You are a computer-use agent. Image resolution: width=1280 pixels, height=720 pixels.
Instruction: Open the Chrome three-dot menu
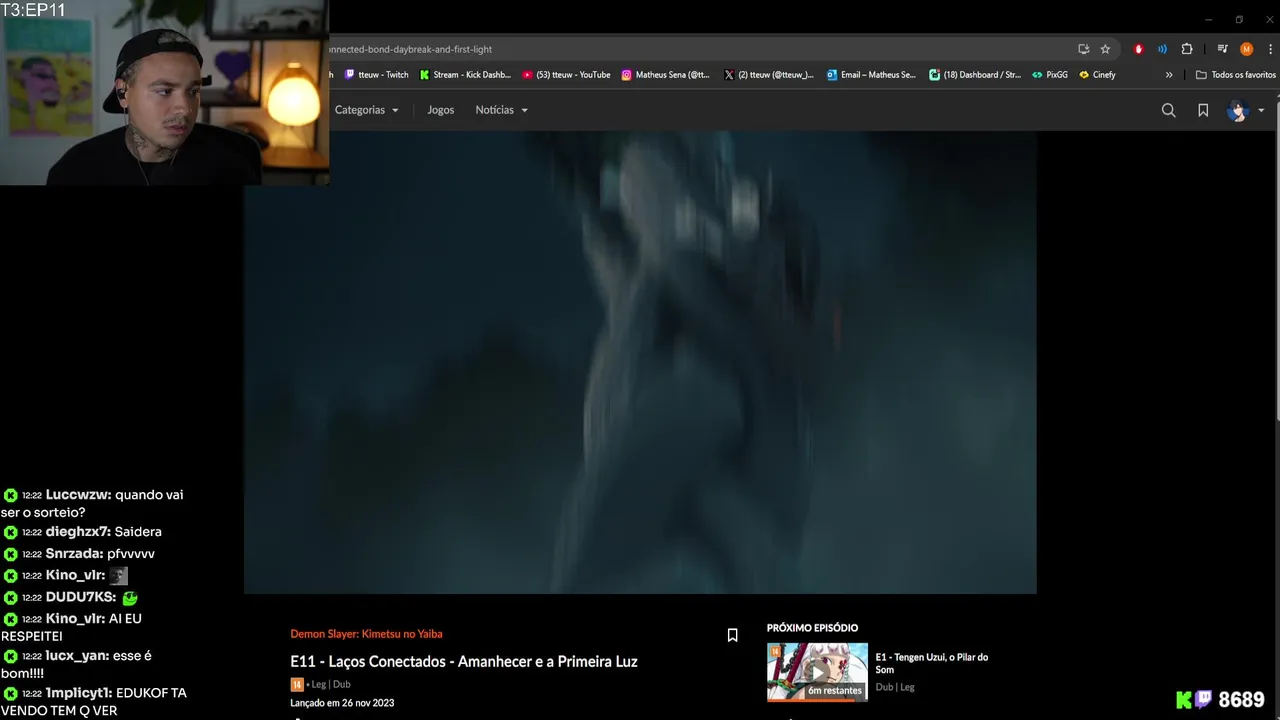click(x=1270, y=49)
